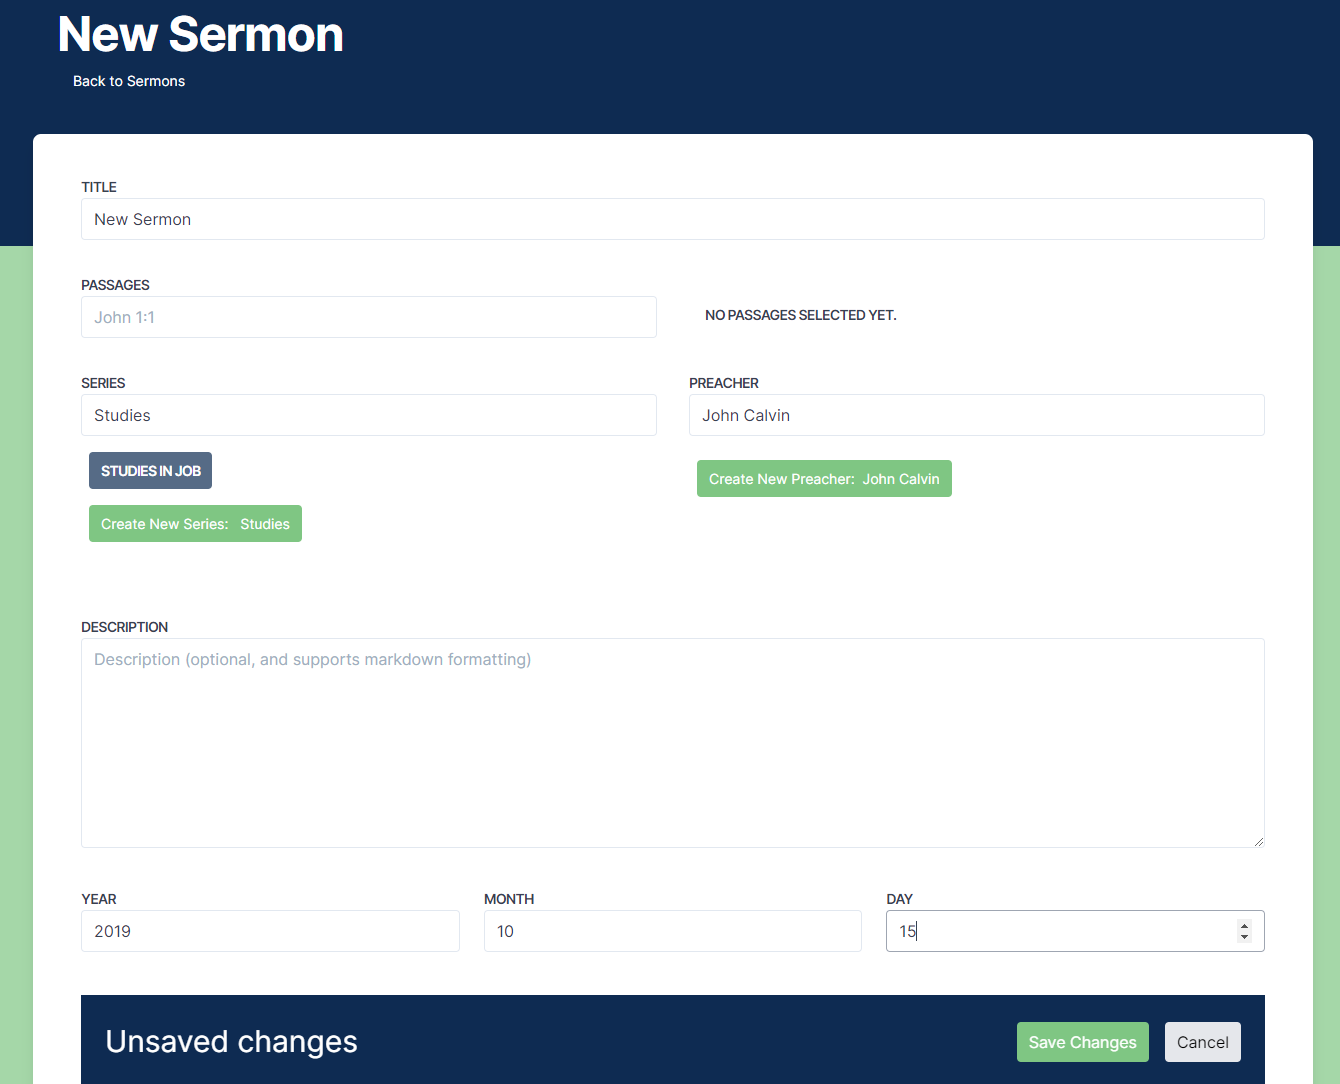This screenshot has width=1340, height=1084.
Task: Focus the Description text area
Action: [672, 742]
